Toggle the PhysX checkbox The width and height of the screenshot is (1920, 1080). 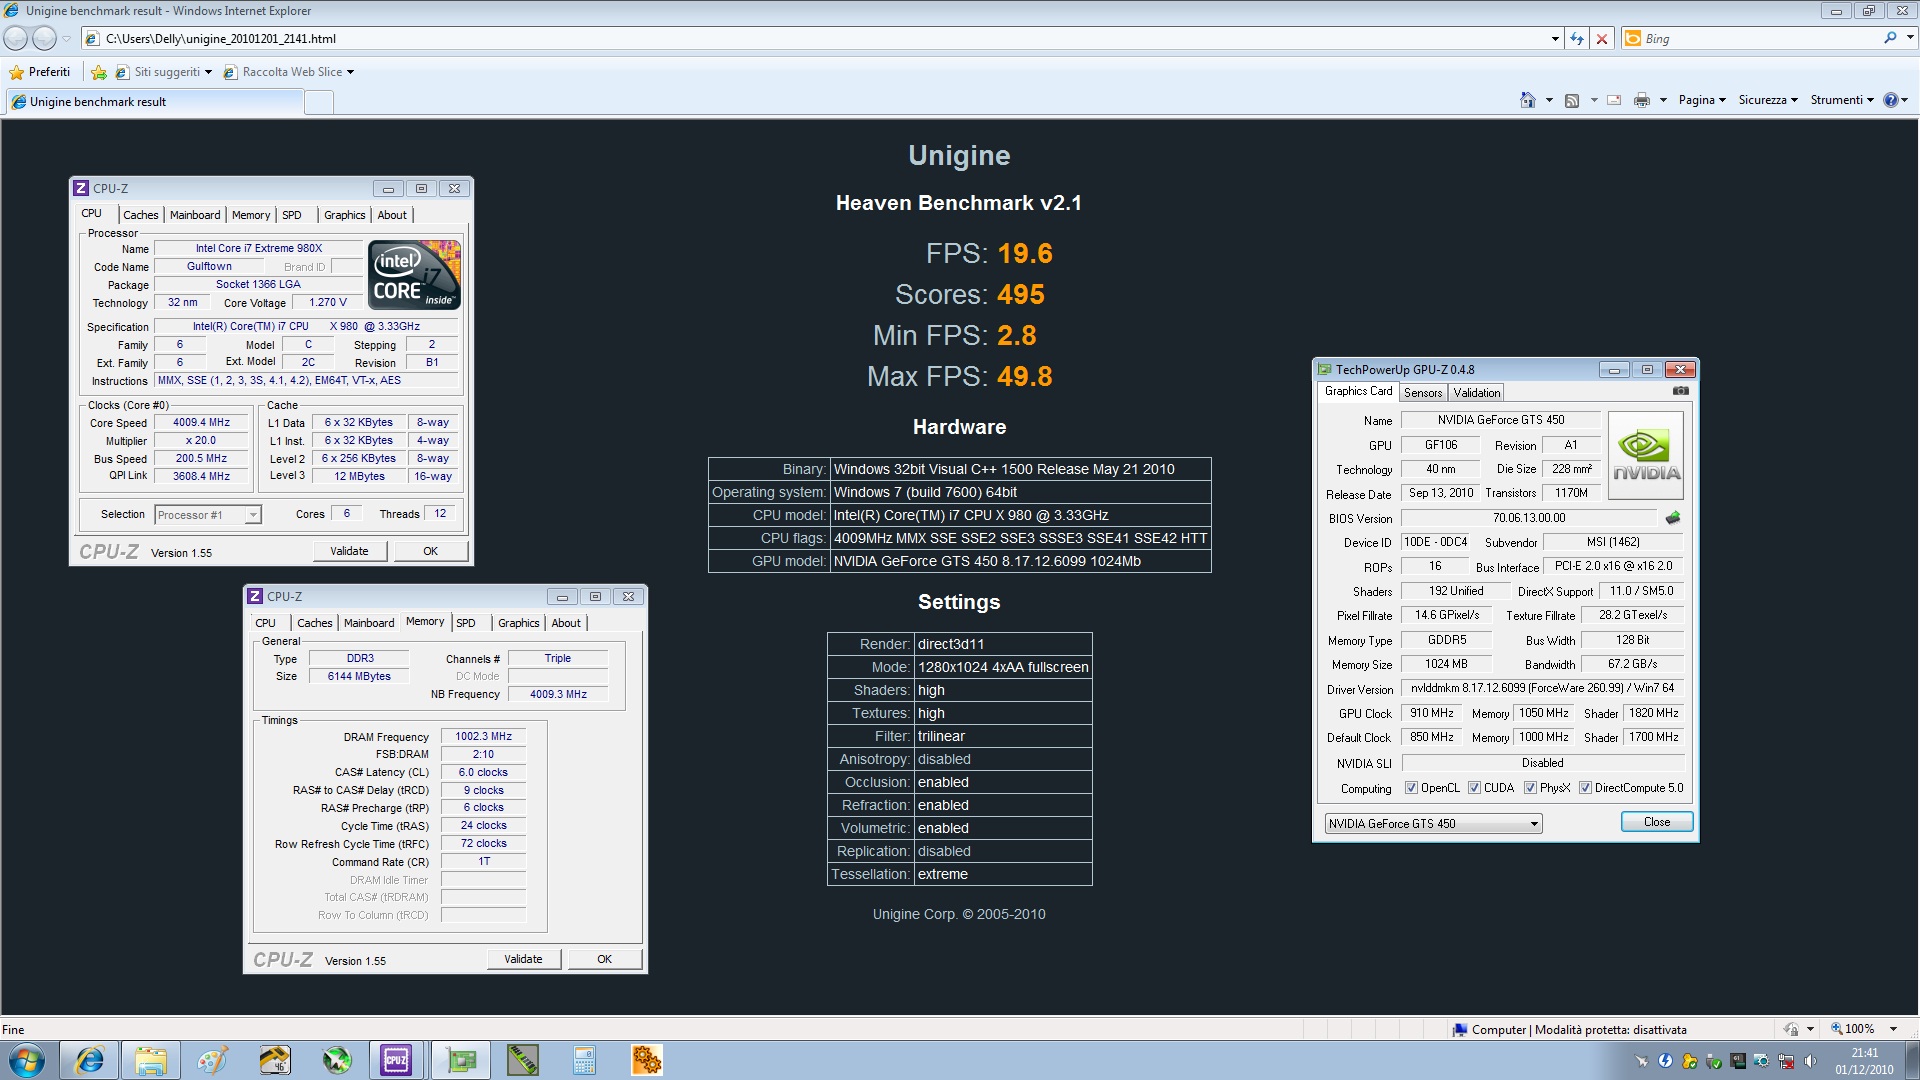tap(1530, 788)
